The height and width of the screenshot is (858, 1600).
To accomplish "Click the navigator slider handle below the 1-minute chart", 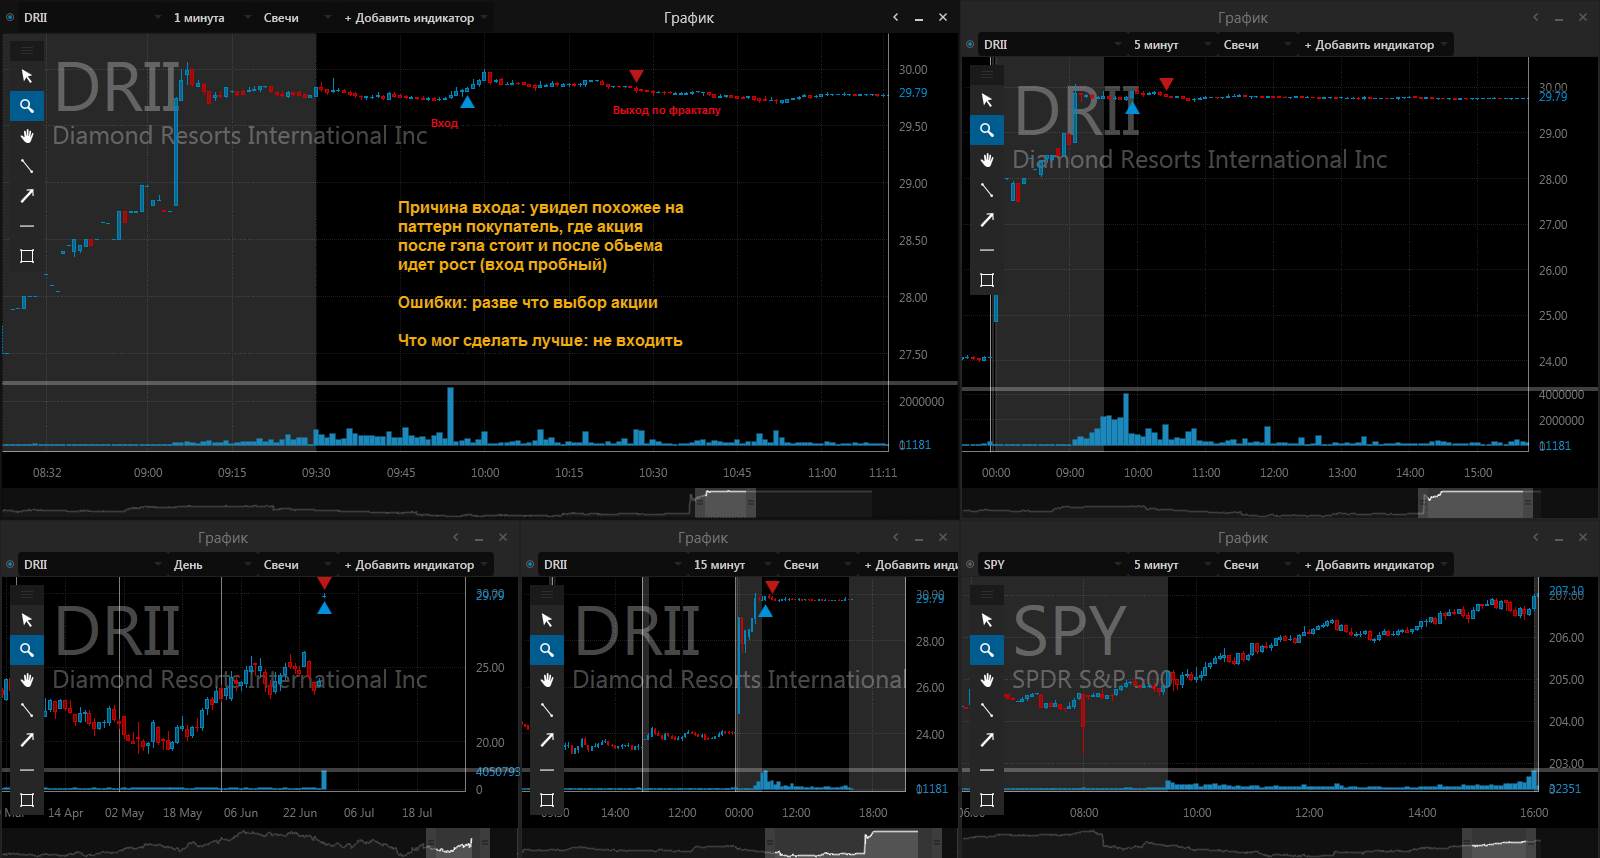I will pos(726,503).
